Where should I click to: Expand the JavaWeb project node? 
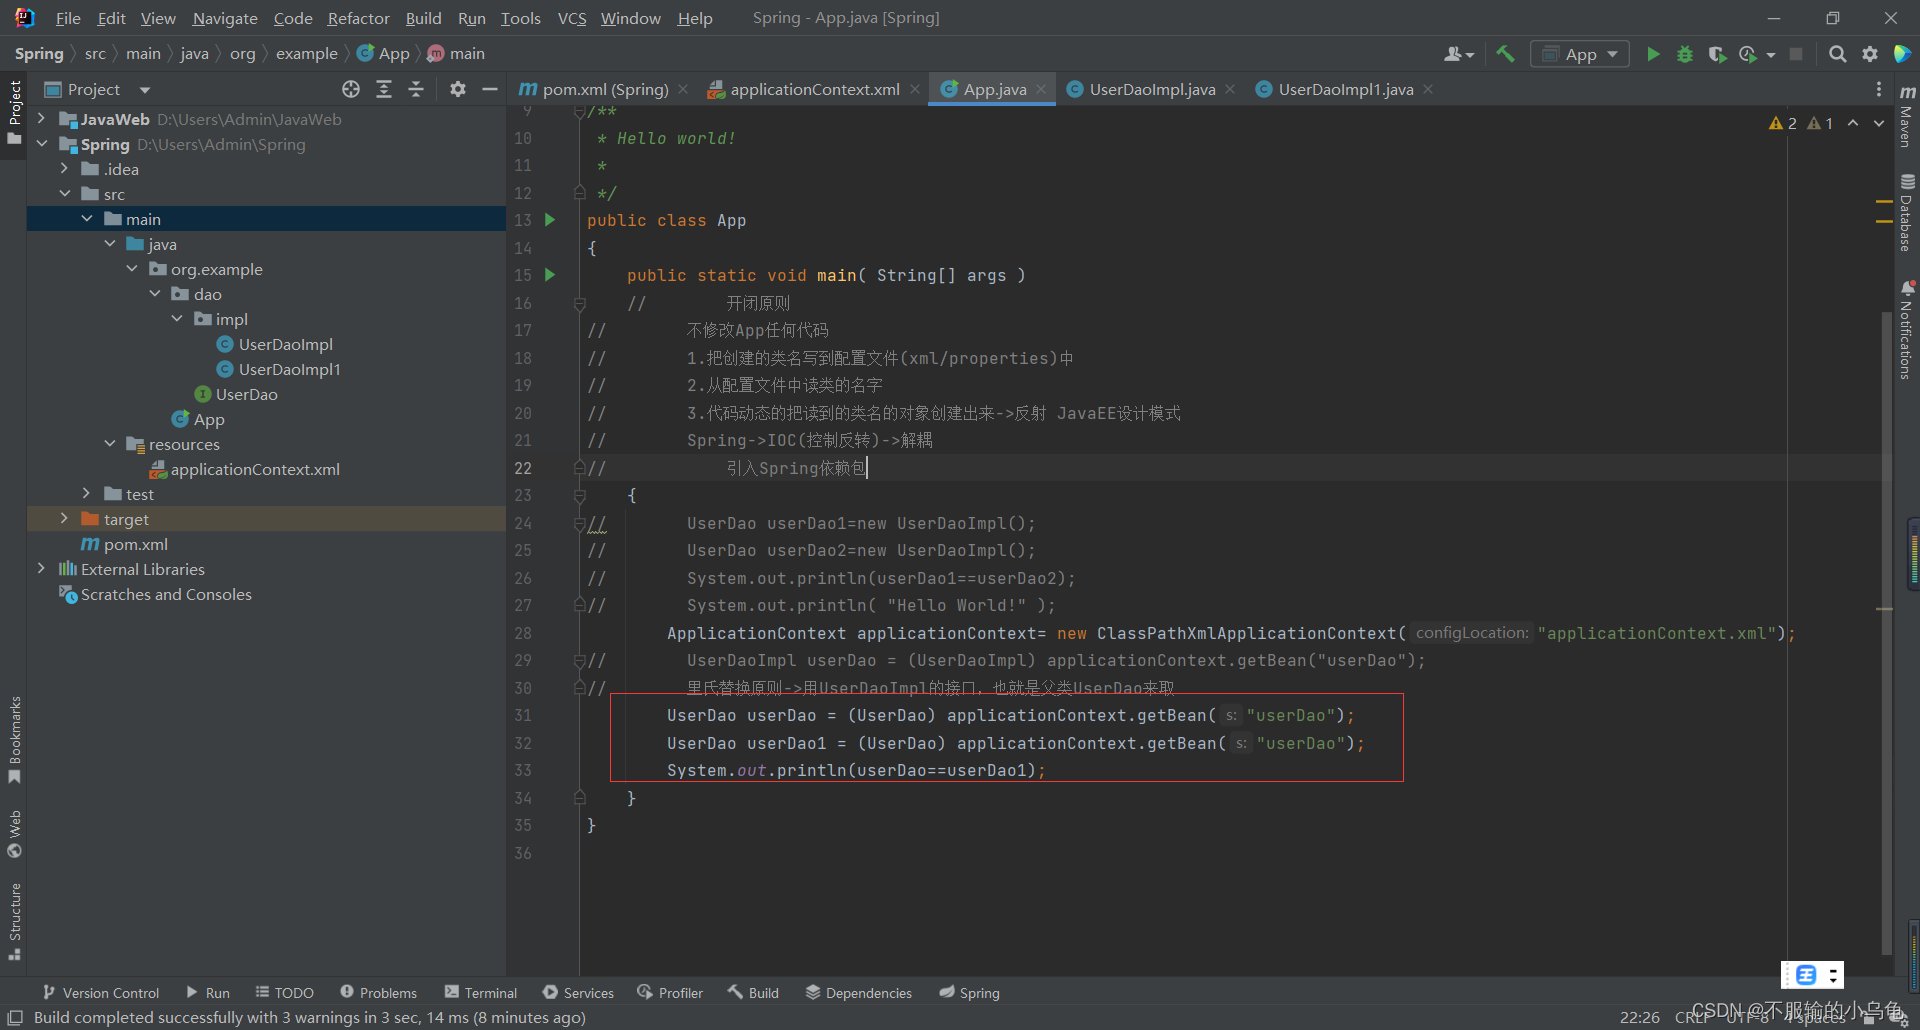click(41, 118)
